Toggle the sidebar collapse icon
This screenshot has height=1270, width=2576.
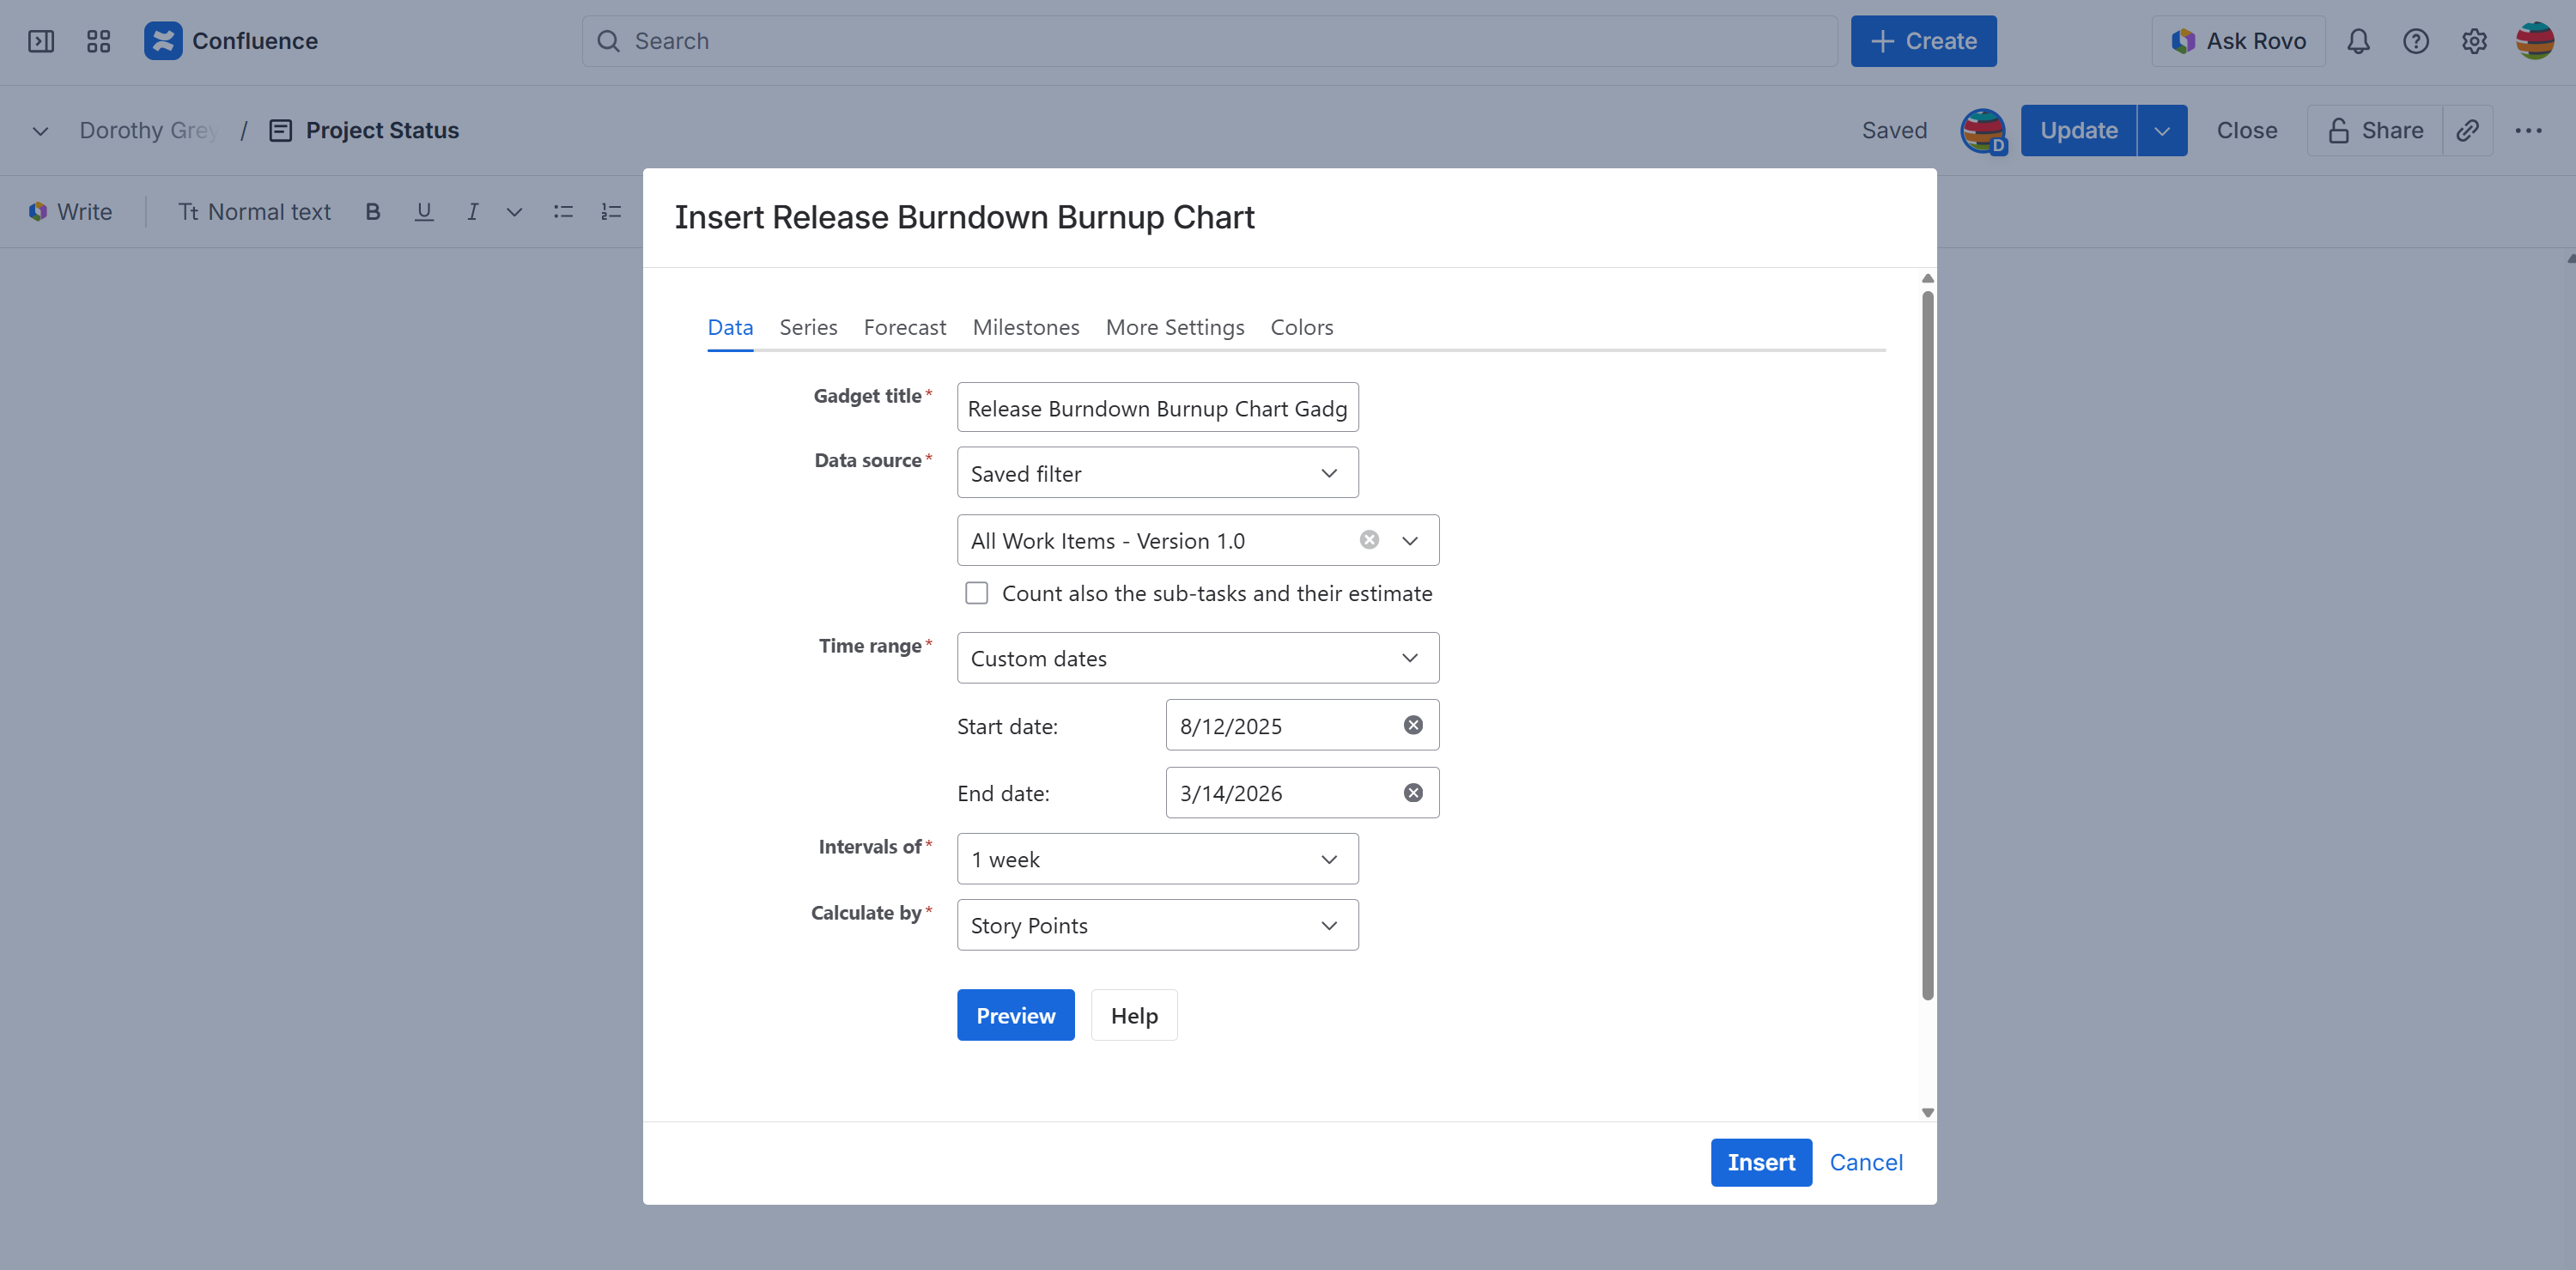(x=41, y=41)
